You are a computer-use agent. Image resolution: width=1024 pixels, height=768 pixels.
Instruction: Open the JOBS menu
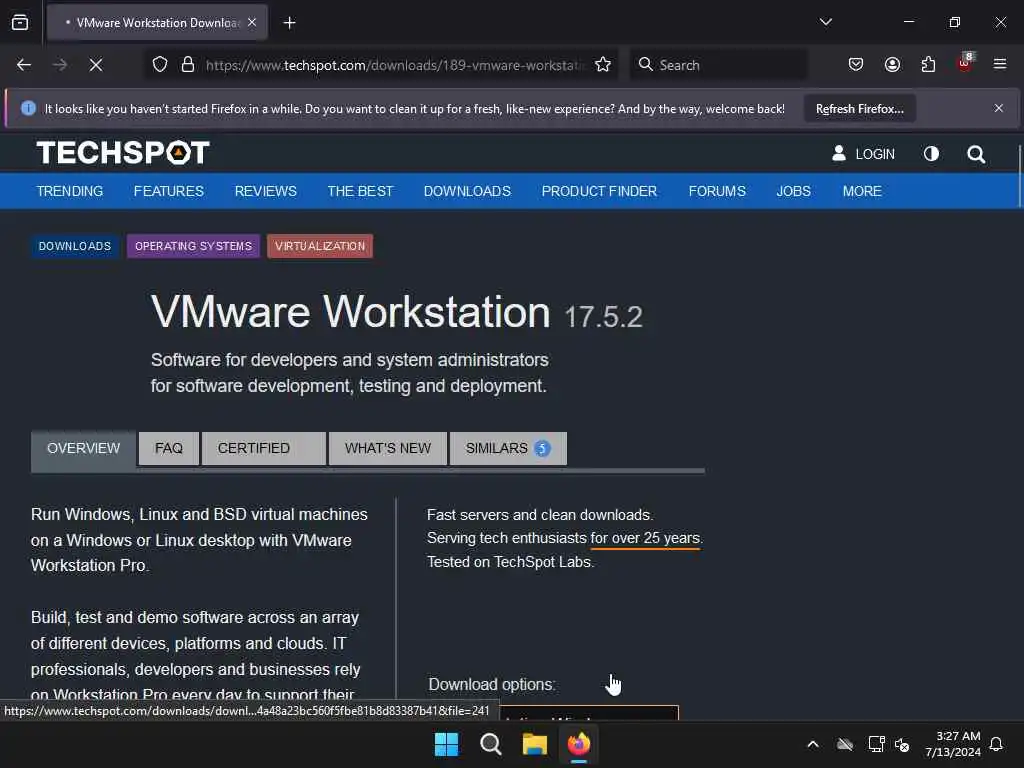793,191
